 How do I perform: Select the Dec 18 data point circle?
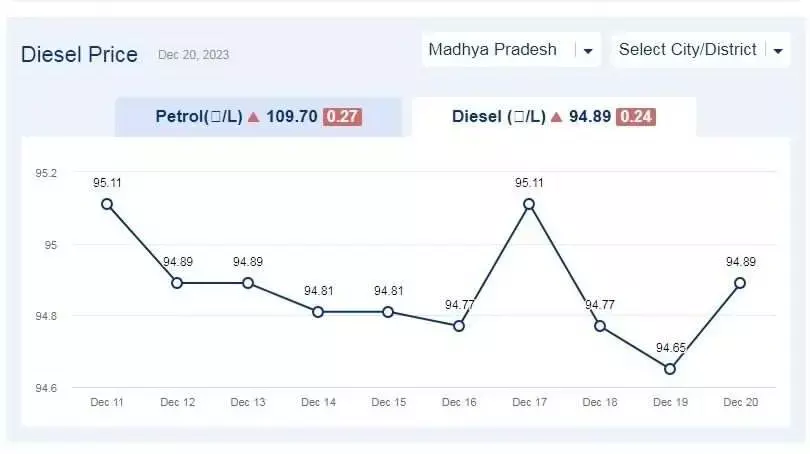[x=599, y=326]
